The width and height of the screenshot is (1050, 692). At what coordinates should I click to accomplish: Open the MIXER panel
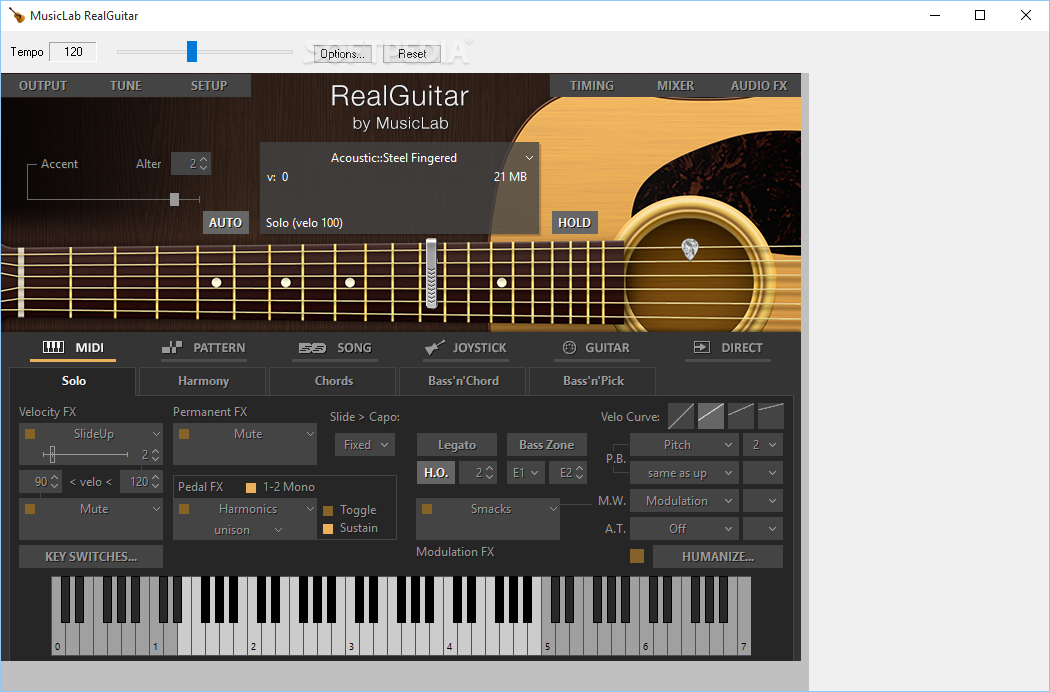click(x=675, y=86)
